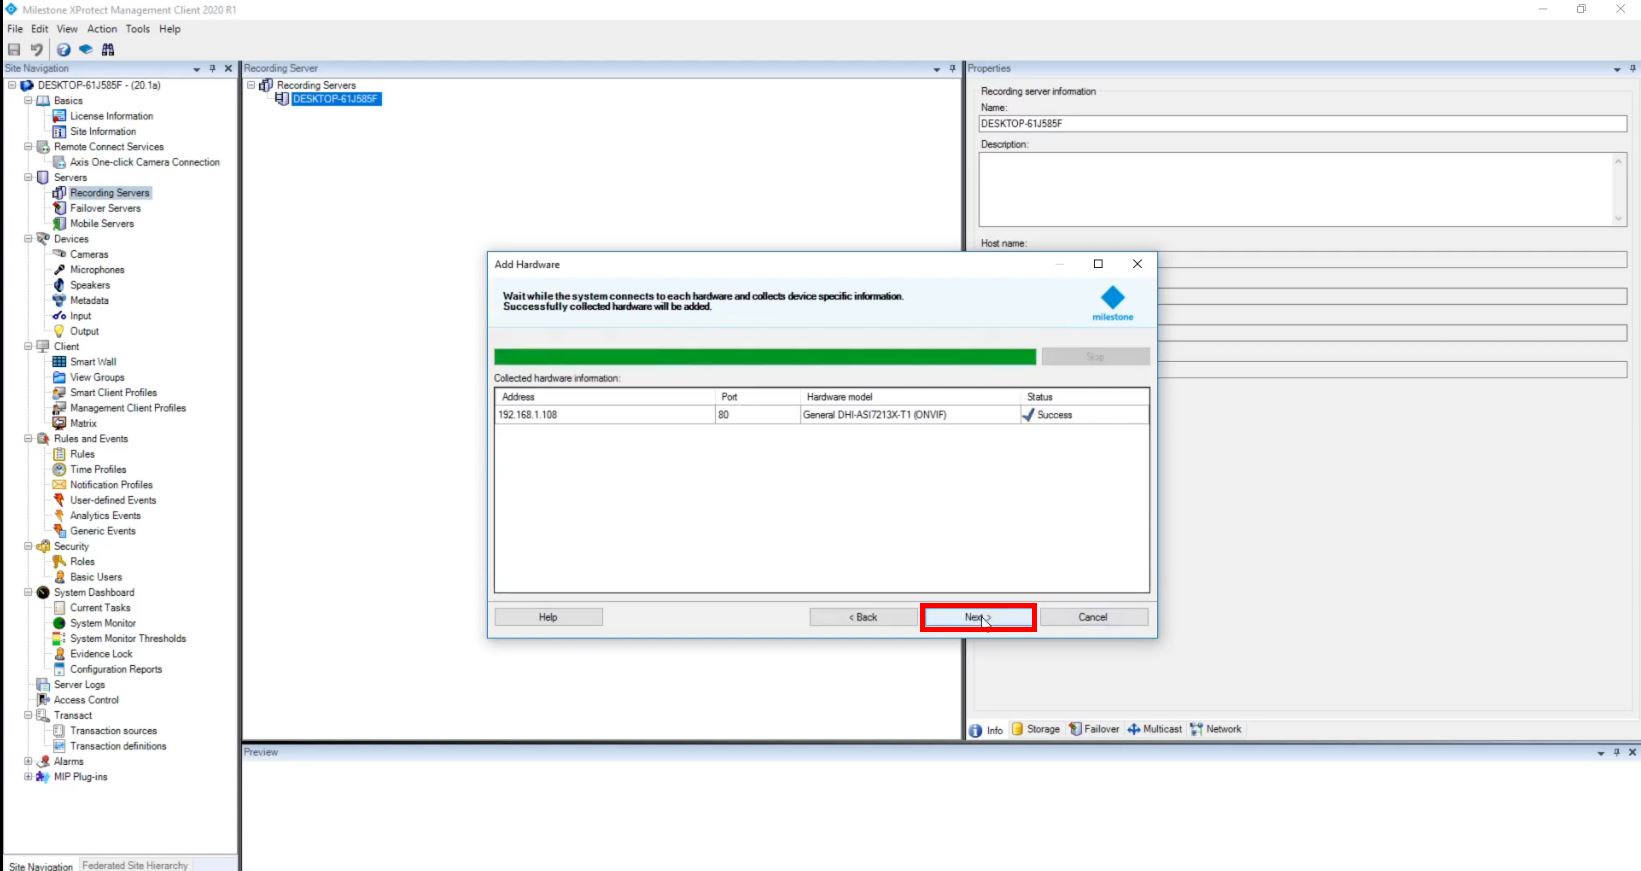
Task: Close the Site Navigation pane
Action: coord(228,68)
